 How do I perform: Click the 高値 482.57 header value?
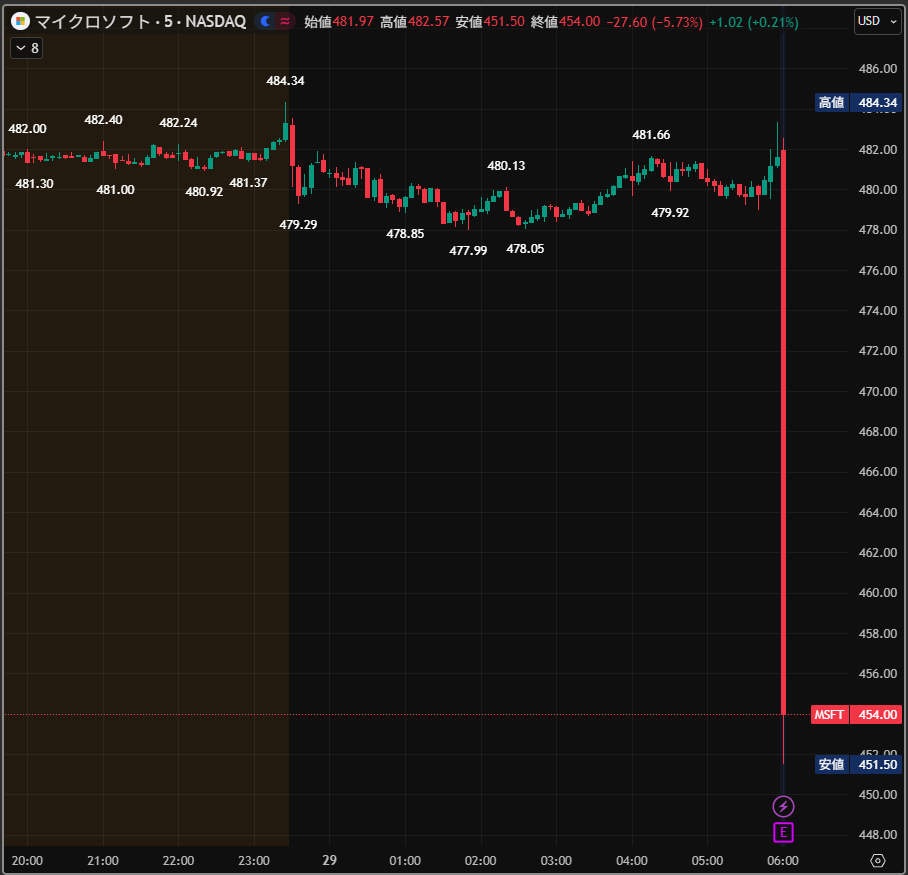[x=415, y=22]
